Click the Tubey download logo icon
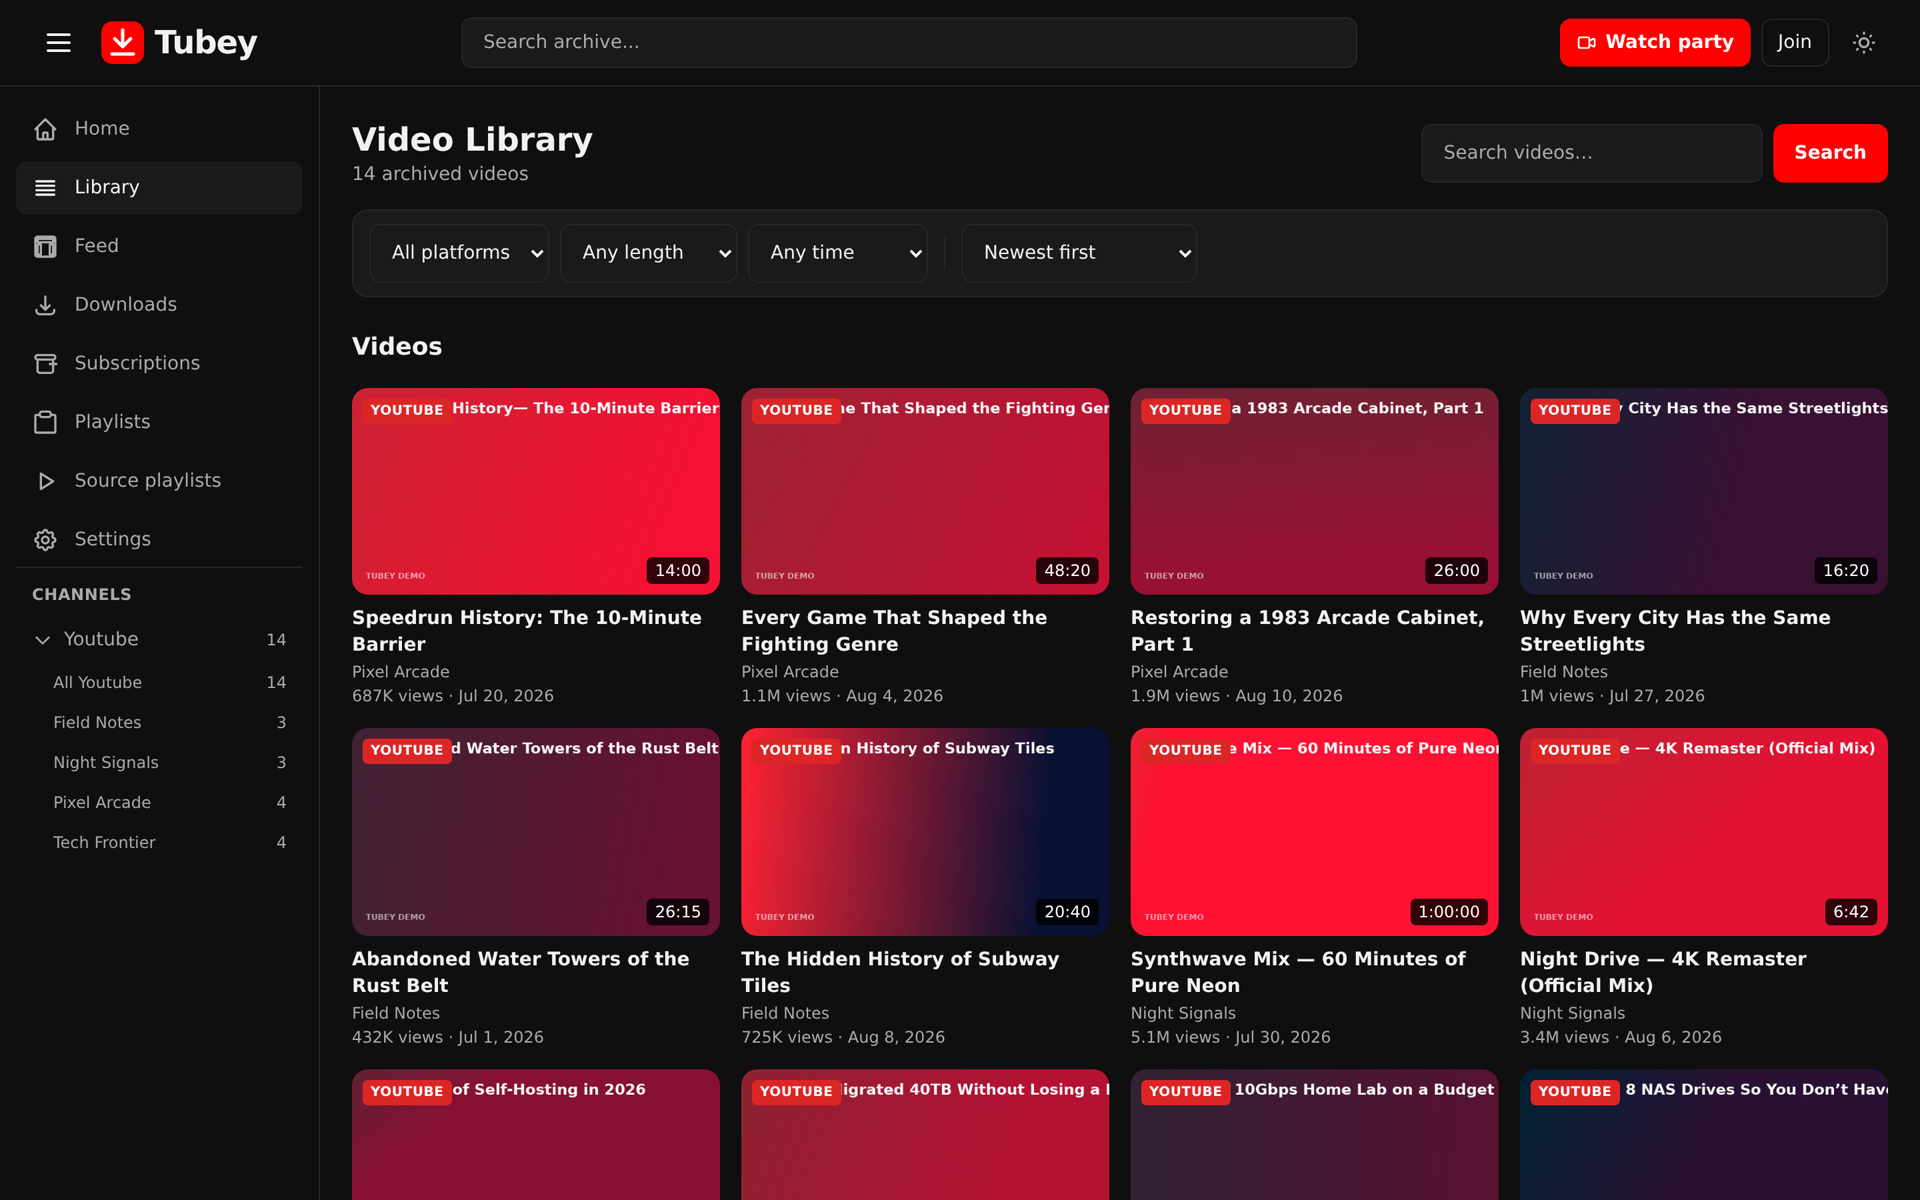The image size is (1920, 1200). pos(122,42)
